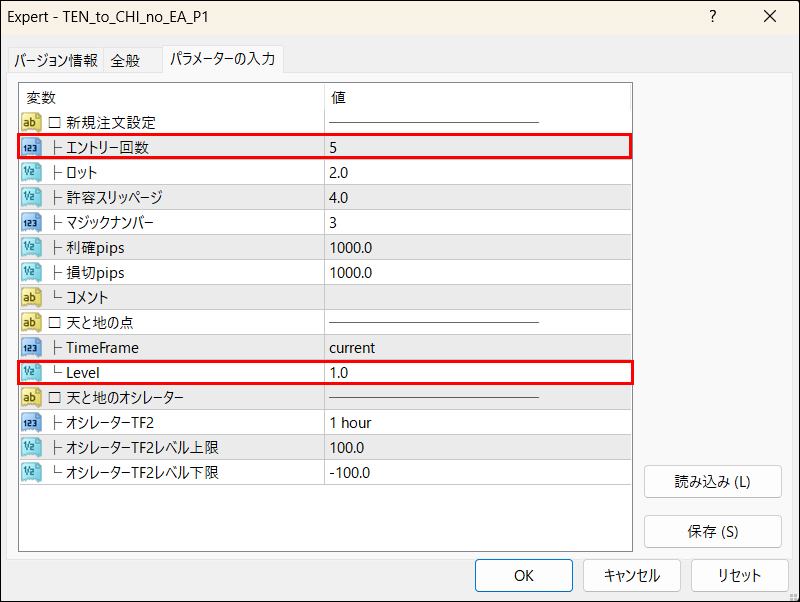The width and height of the screenshot is (800, 602).
Task: Click the double-type icon beside 損切pips
Action: [x=31, y=272]
